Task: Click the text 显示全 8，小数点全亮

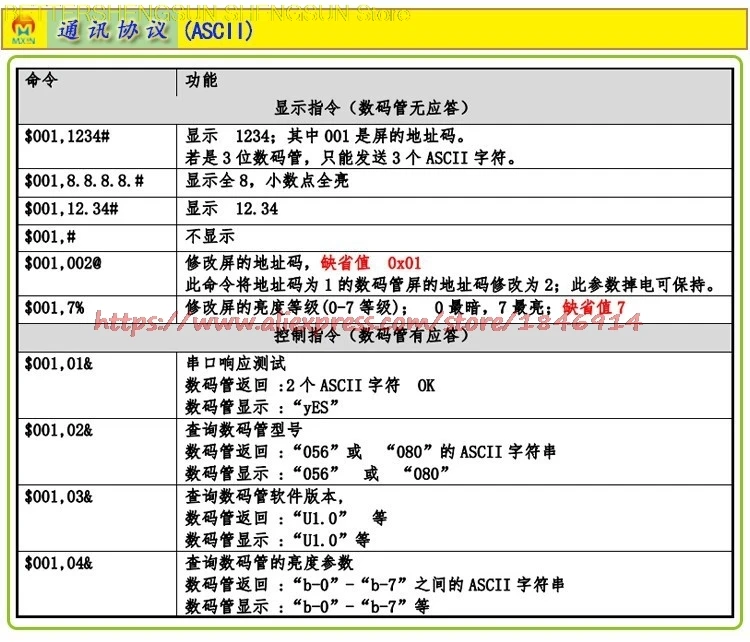Action: [x=267, y=181]
